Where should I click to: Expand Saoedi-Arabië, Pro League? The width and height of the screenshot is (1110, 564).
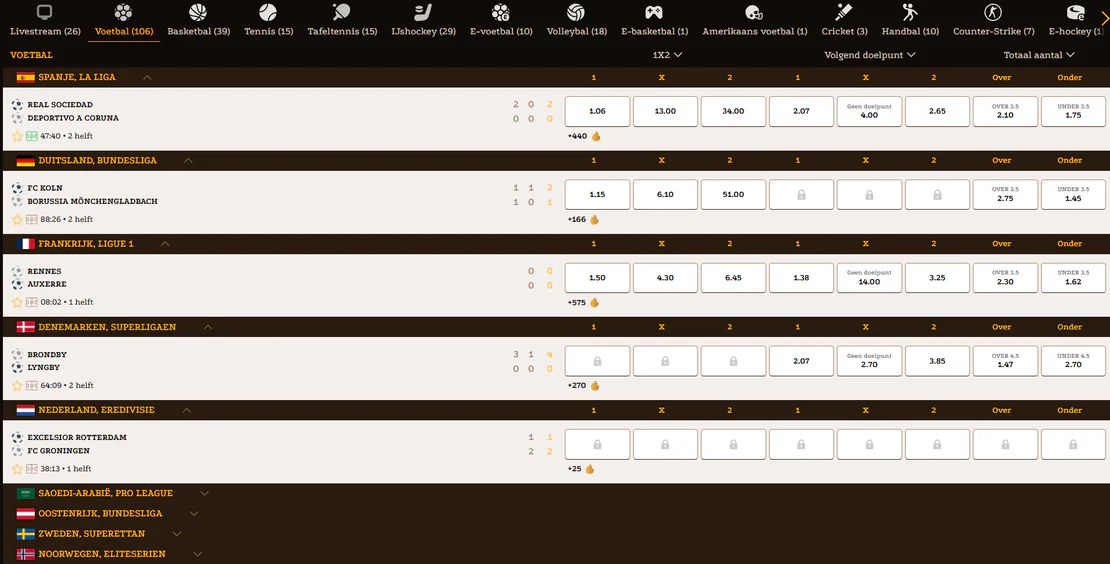coord(205,493)
